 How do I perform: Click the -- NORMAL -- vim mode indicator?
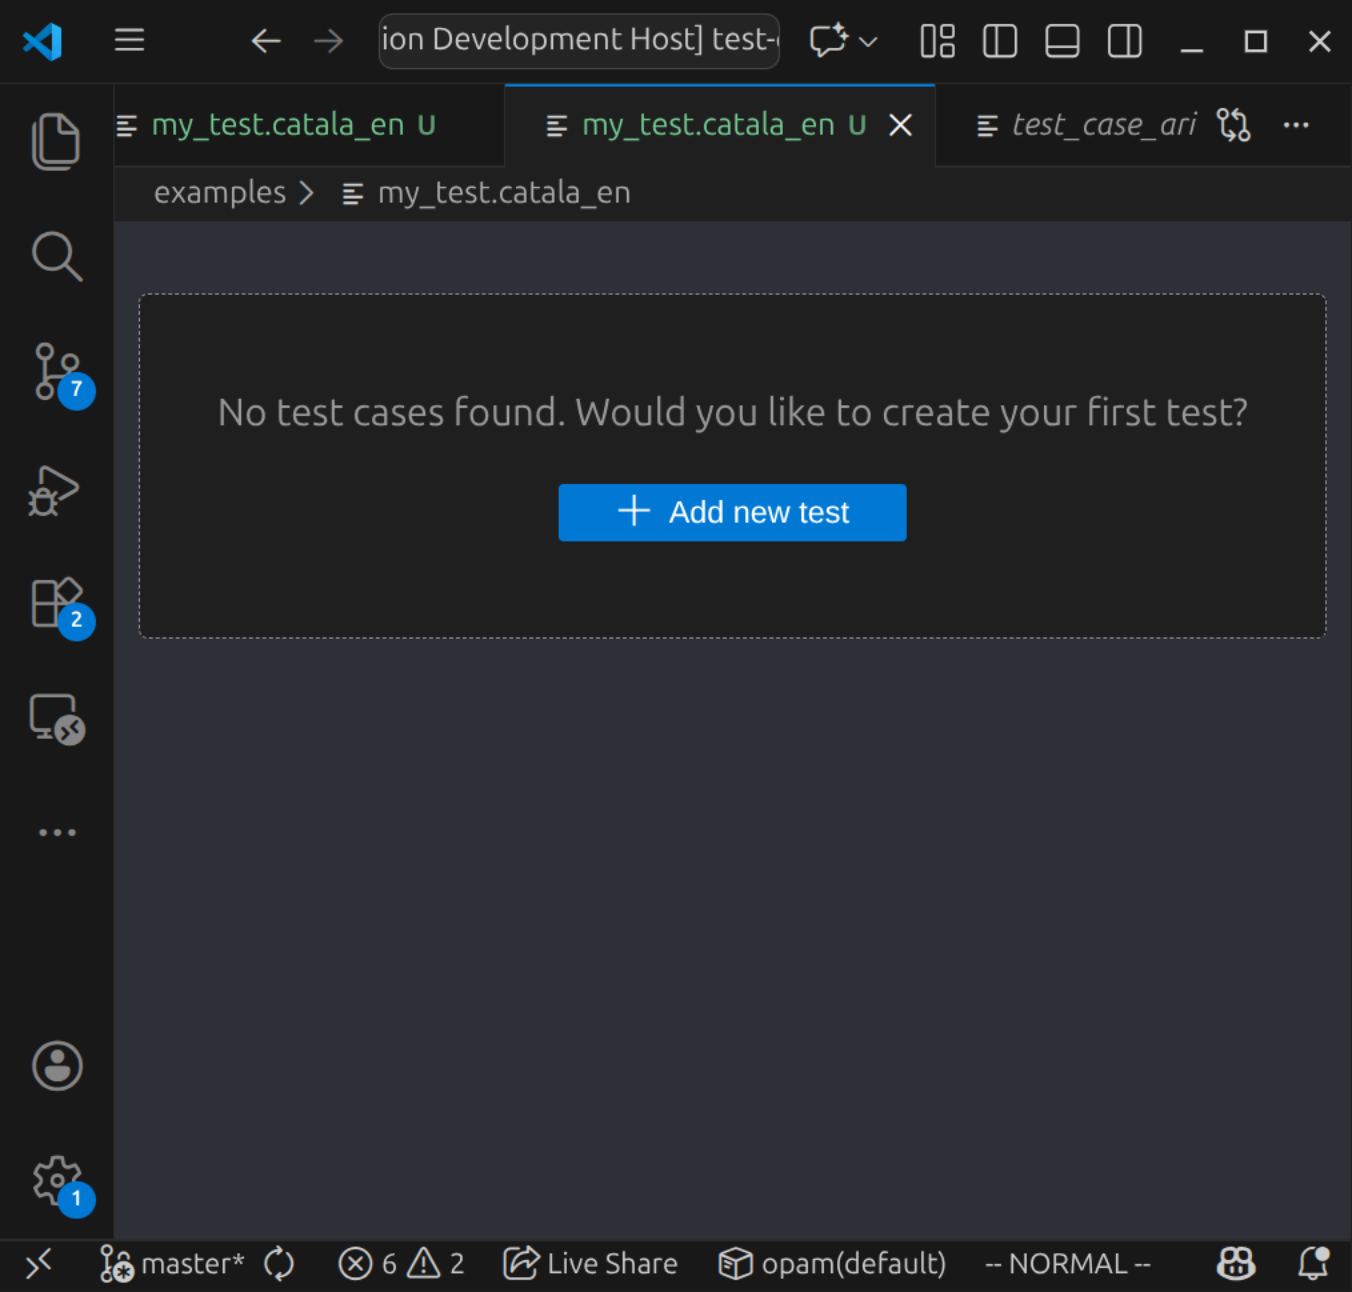click(x=1068, y=1265)
